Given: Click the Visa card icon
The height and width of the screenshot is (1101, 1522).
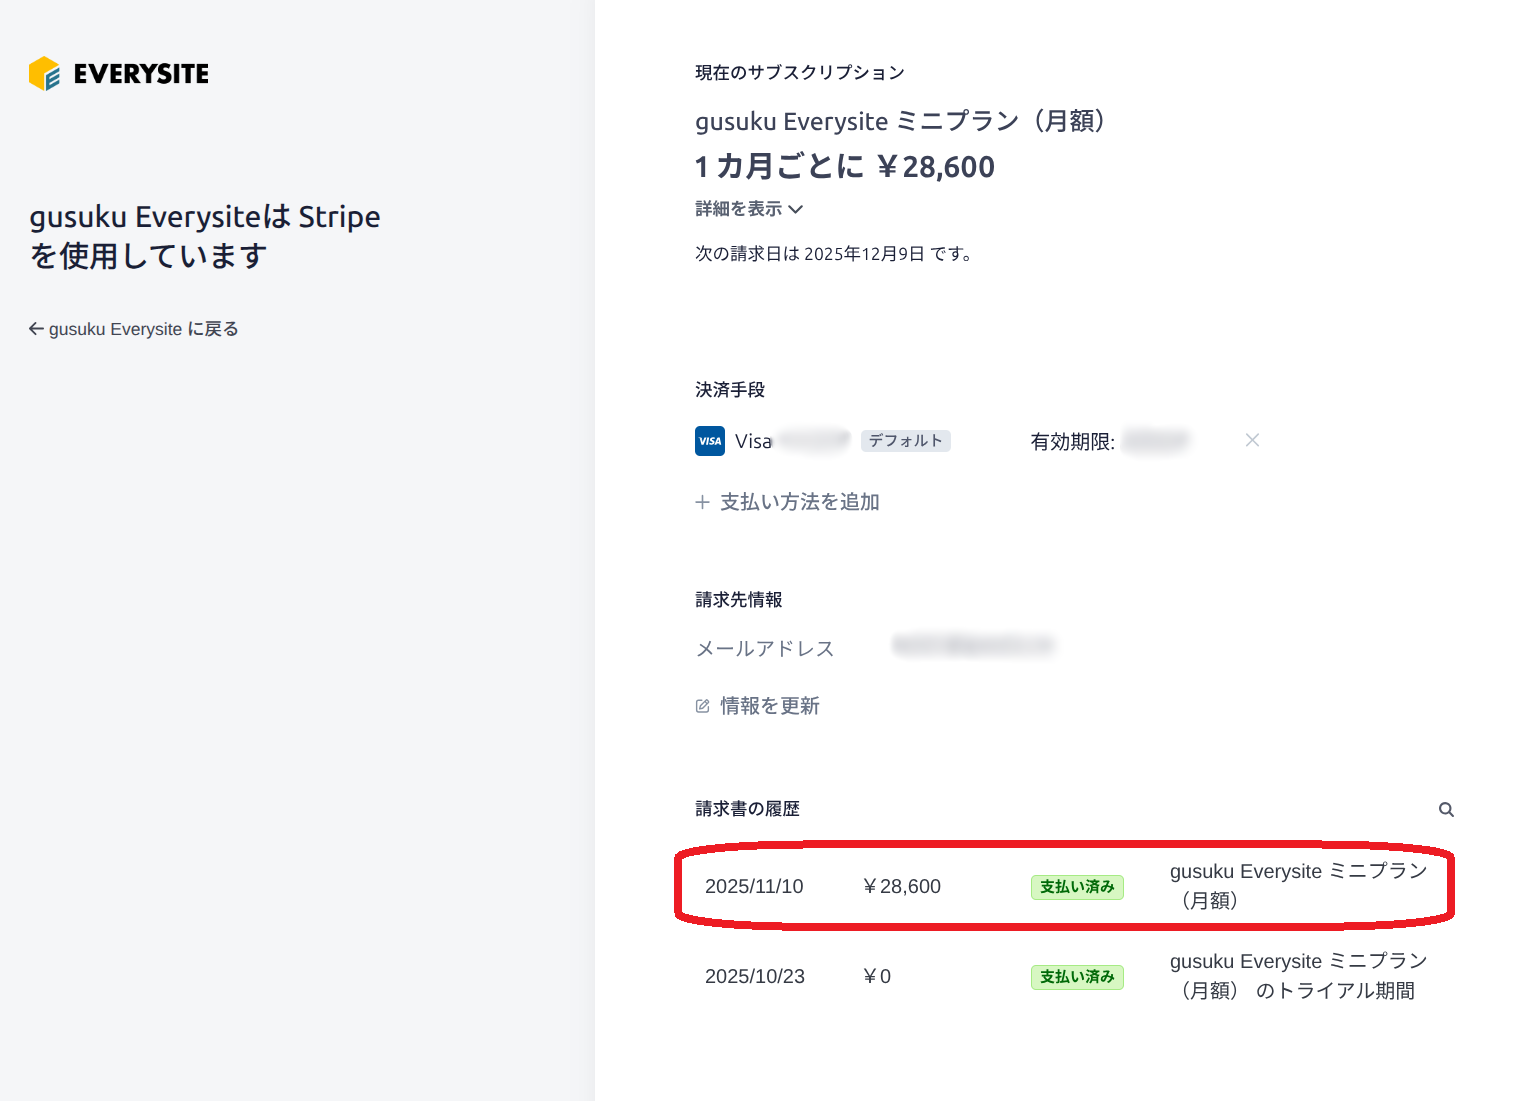Looking at the screenshot, I should pyautogui.click(x=710, y=441).
